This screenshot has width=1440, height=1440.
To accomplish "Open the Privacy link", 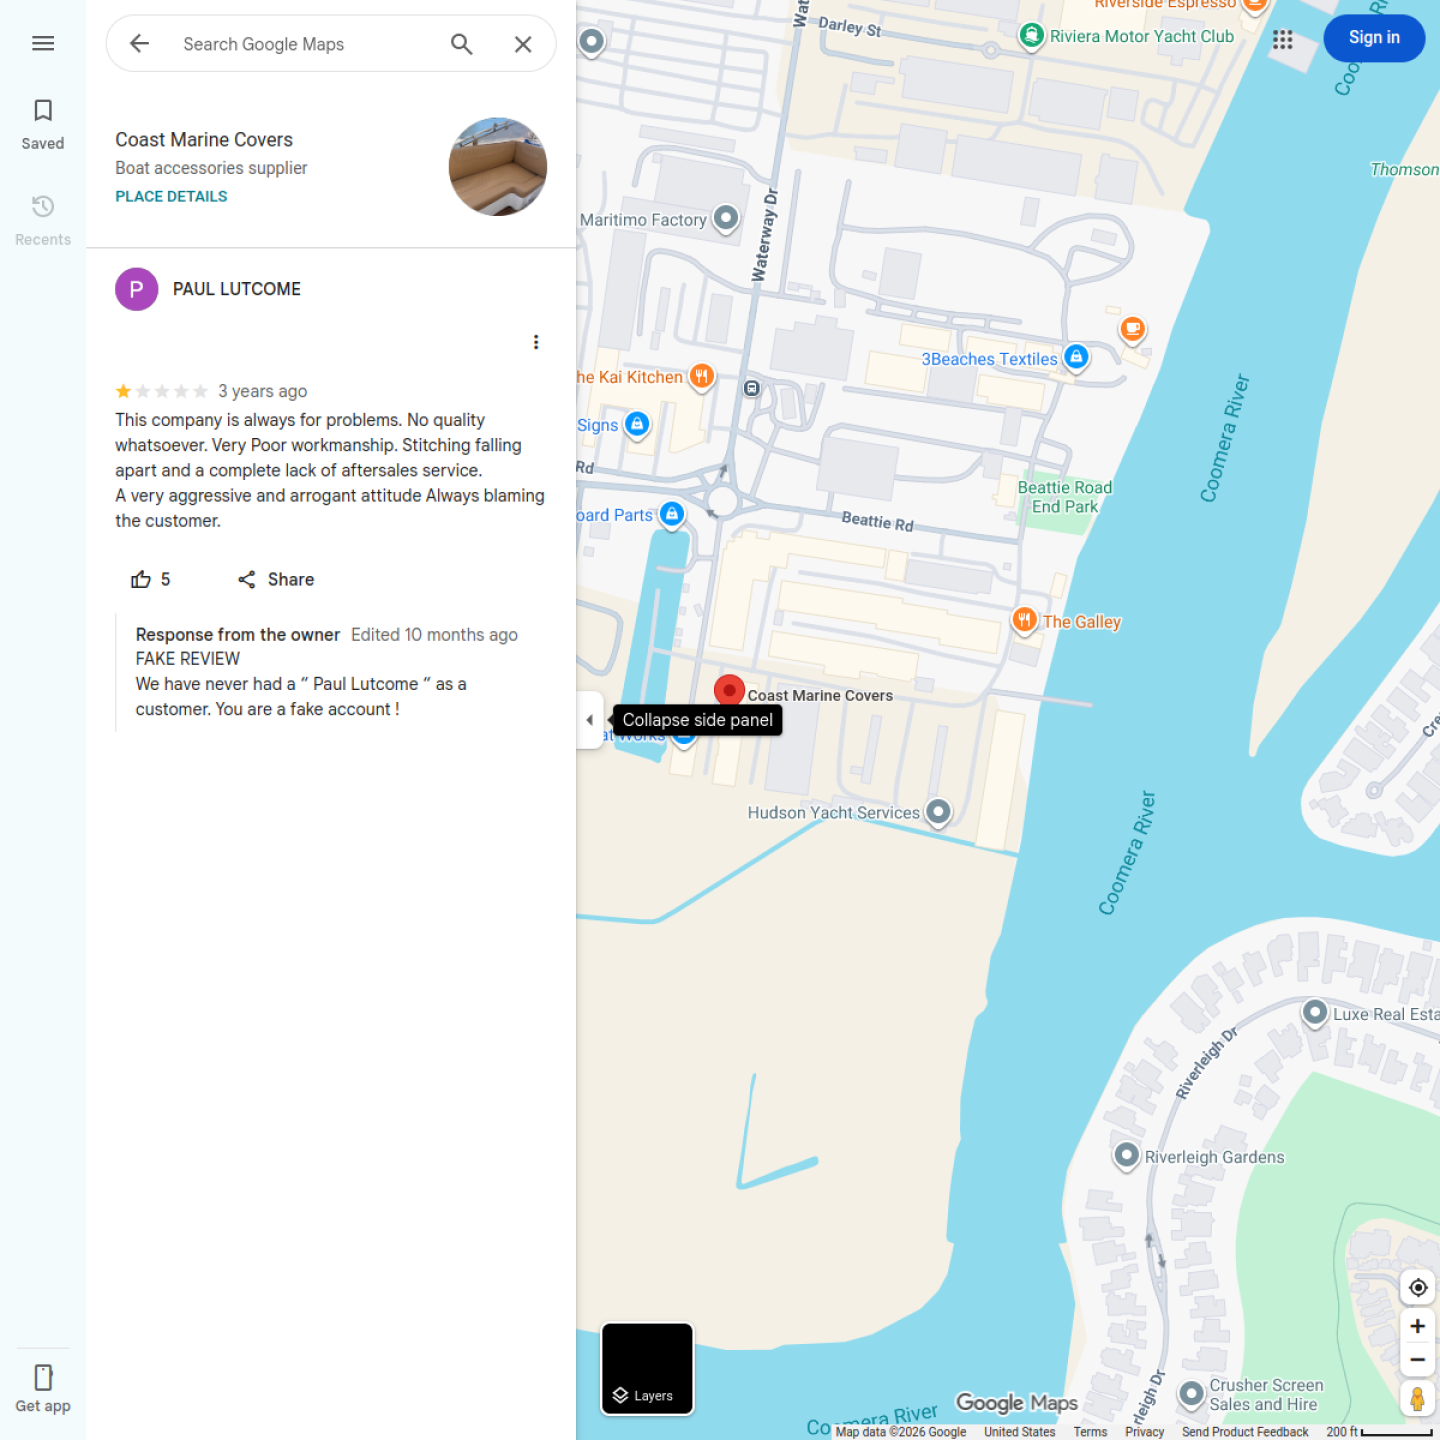I will tap(1144, 1432).
